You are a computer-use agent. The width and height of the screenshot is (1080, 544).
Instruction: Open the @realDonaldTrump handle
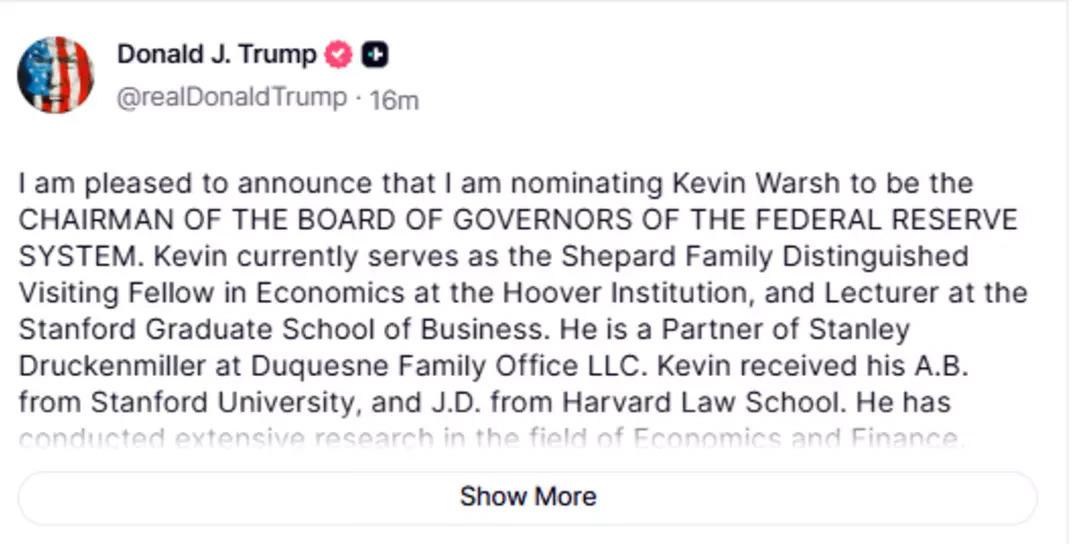click(x=233, y=98)
